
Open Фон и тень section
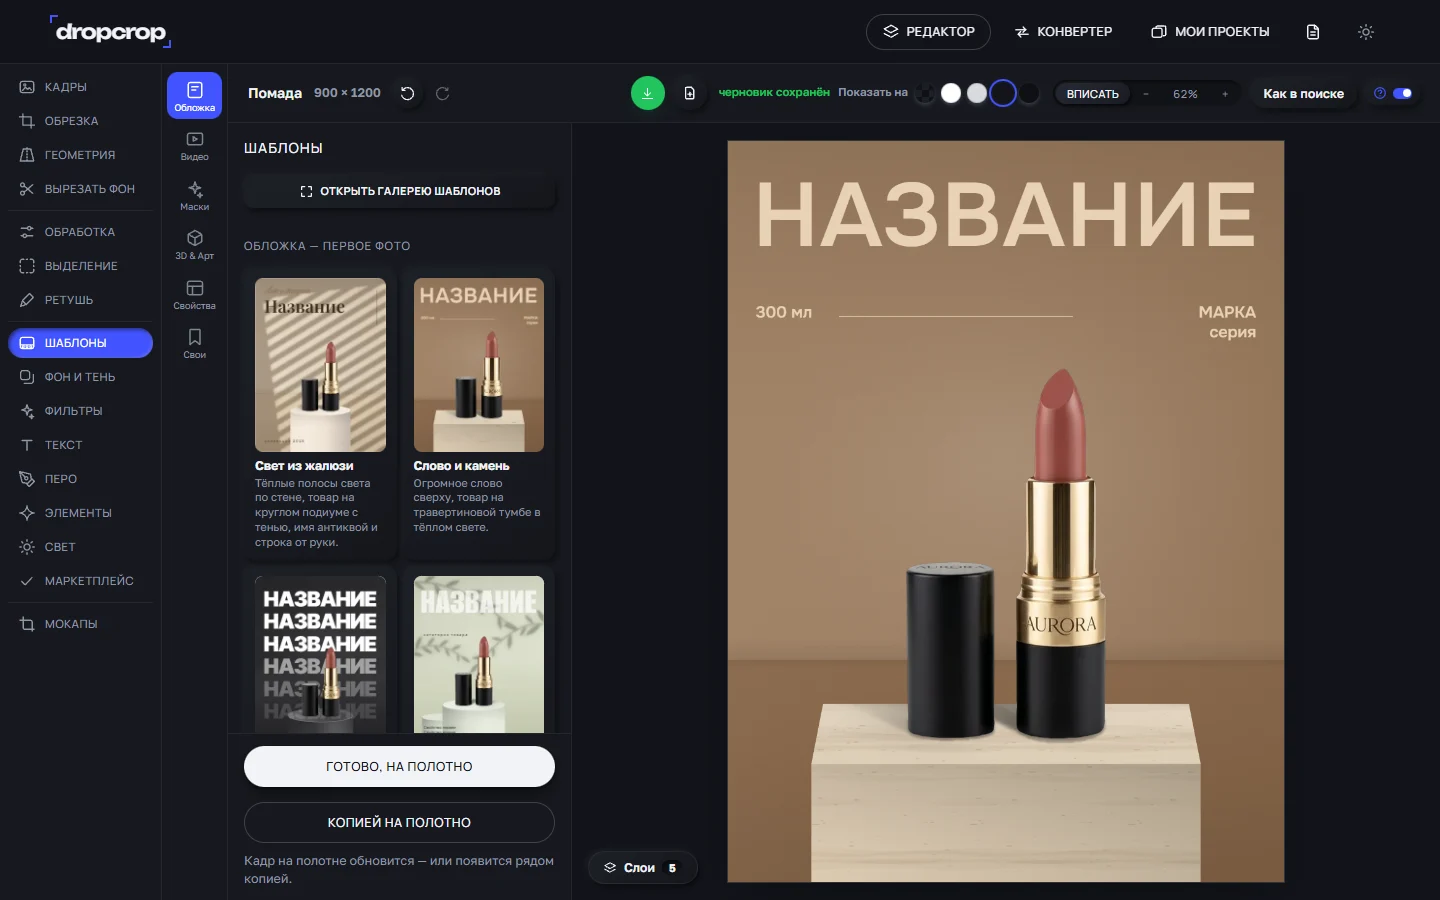click(x=80, y=377)
